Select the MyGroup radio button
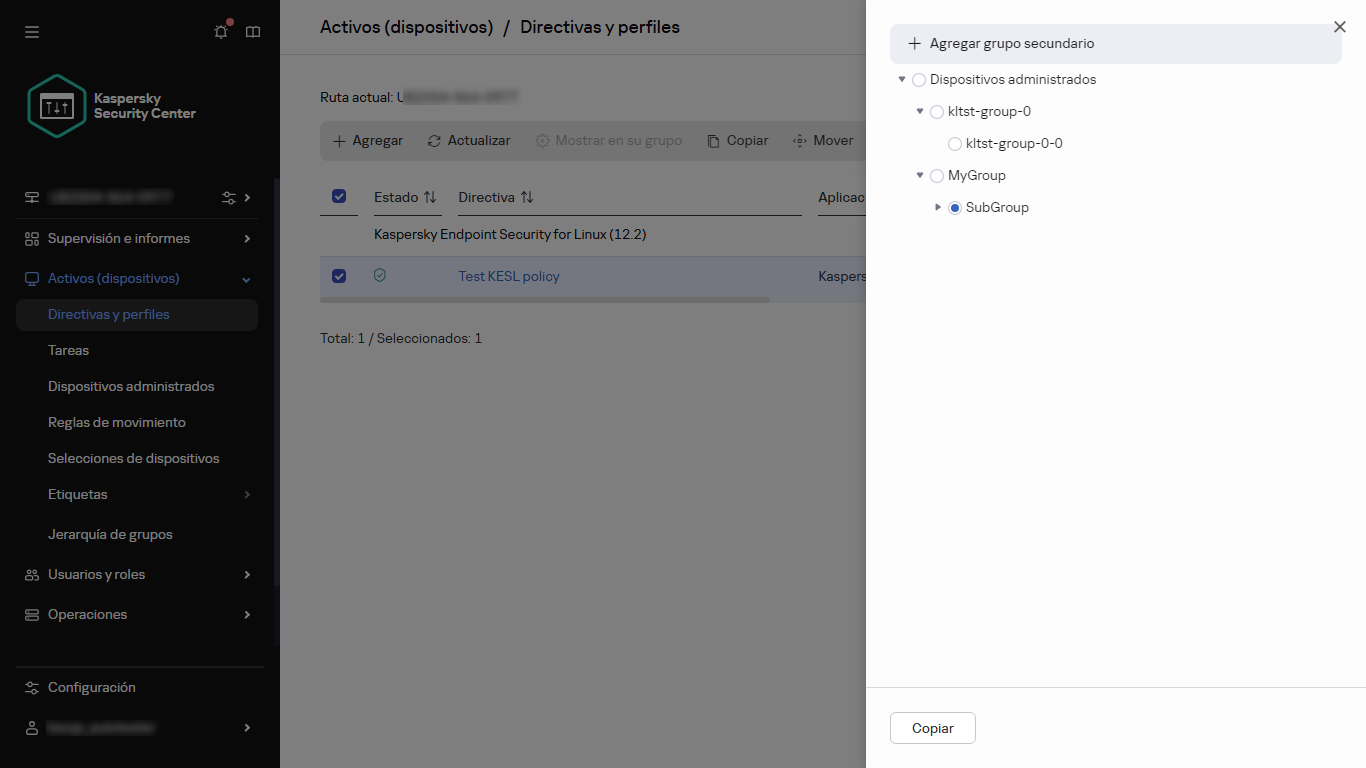Screen dimensions: 1366x768 937,176
